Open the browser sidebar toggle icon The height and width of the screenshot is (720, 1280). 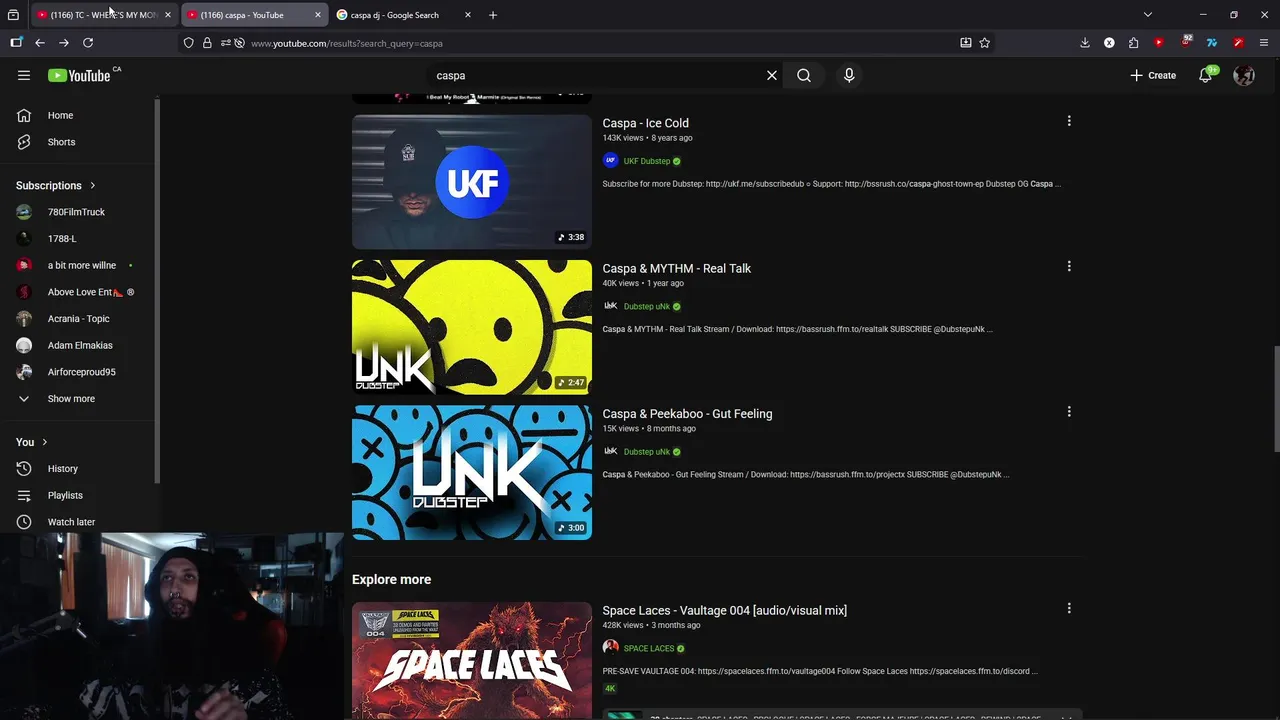click(x=16, y=43)
